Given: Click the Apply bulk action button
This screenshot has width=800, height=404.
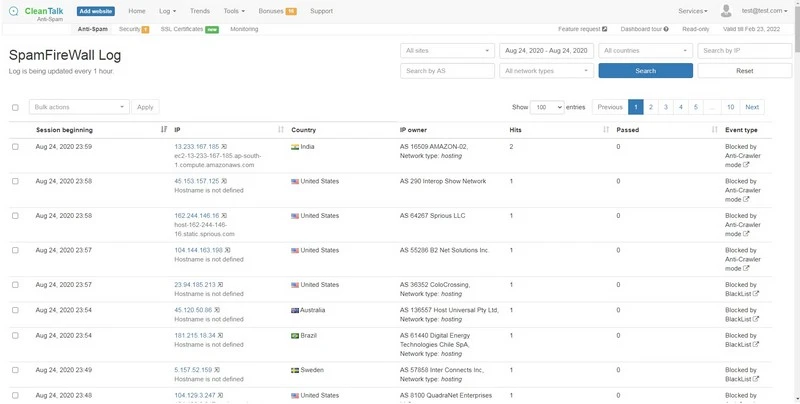Looking at the screenshot, I should tap(145, 107).
